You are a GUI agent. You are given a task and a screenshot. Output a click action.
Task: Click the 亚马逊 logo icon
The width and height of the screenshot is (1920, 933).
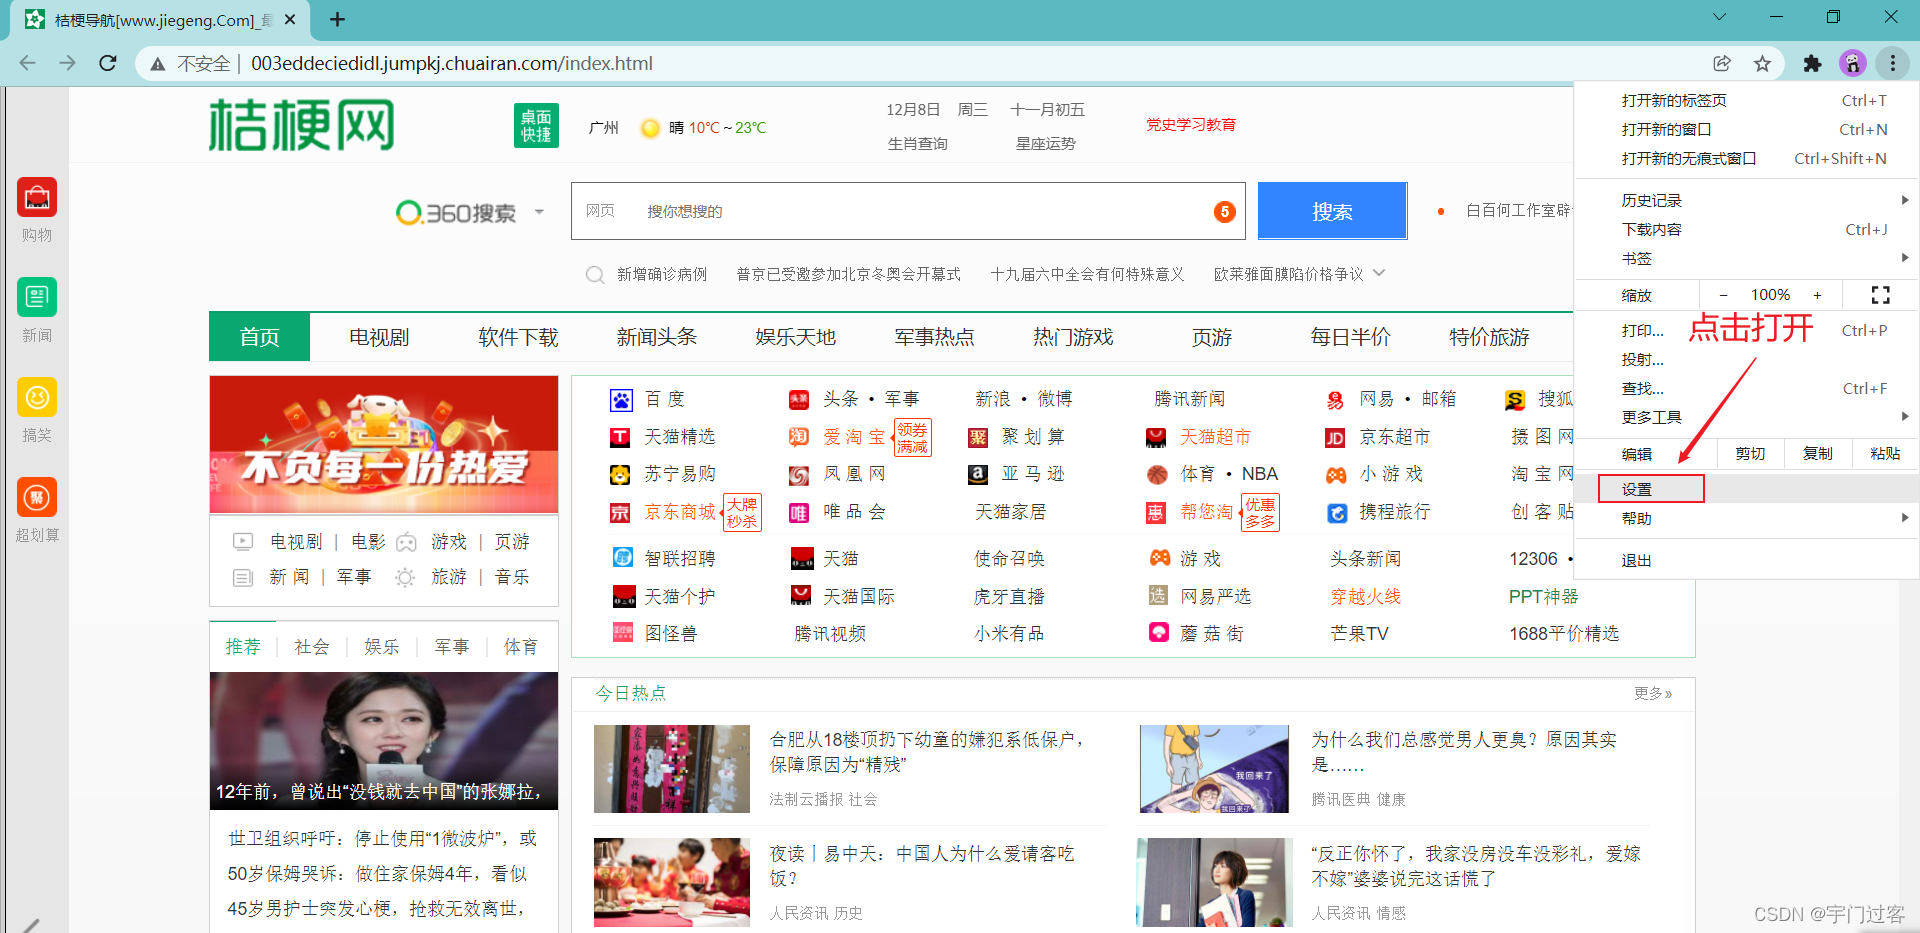tap(978, 475)
